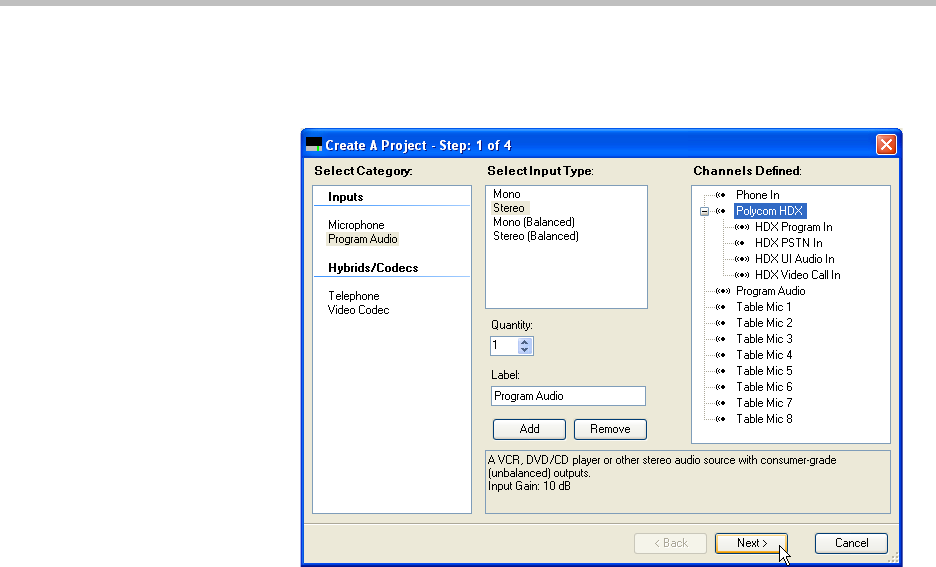Select Telephone category
Screen dimensions: 936x567
click(354, 296)
